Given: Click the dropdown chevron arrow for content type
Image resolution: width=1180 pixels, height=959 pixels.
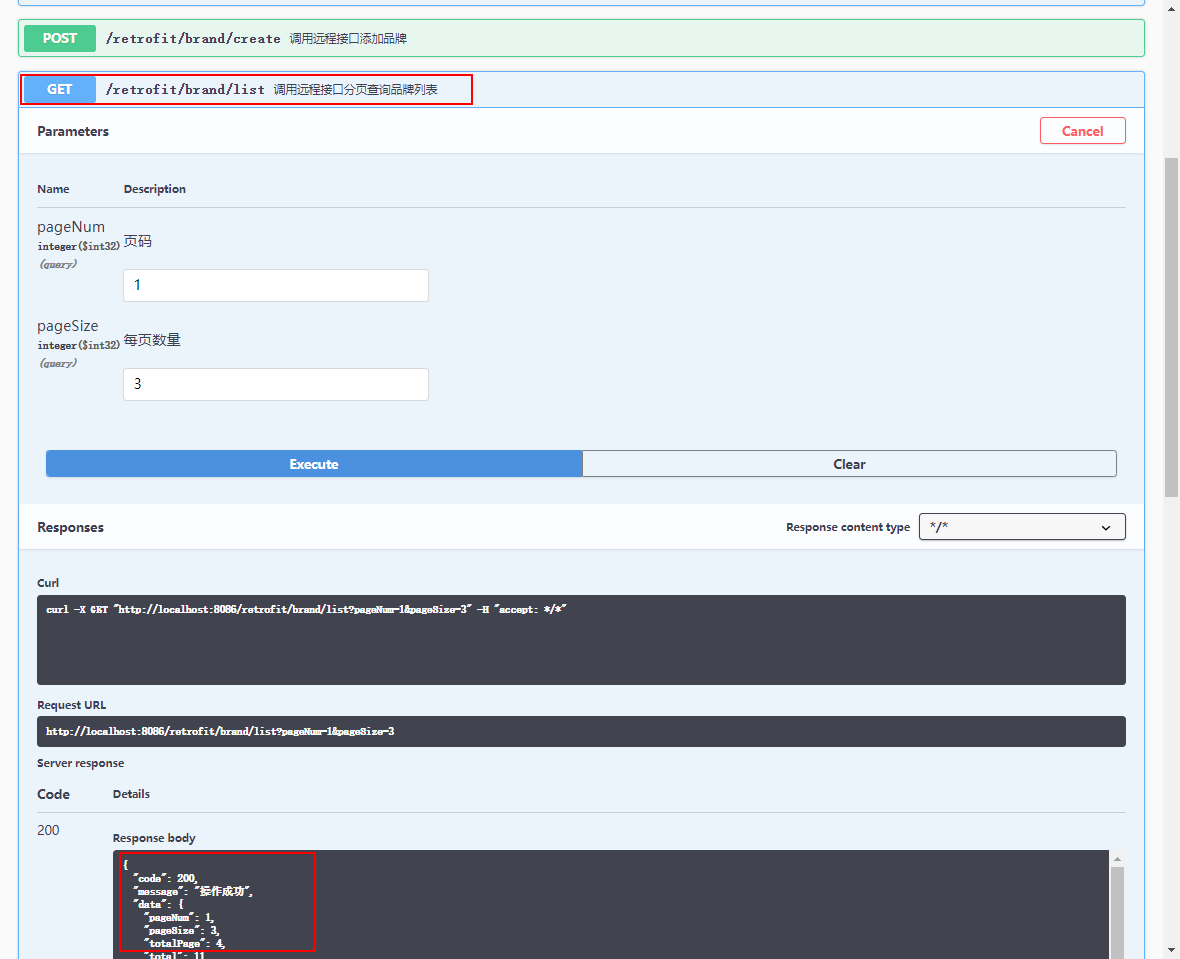Looking at the screenshot, I should click(x=1105, y=528).
